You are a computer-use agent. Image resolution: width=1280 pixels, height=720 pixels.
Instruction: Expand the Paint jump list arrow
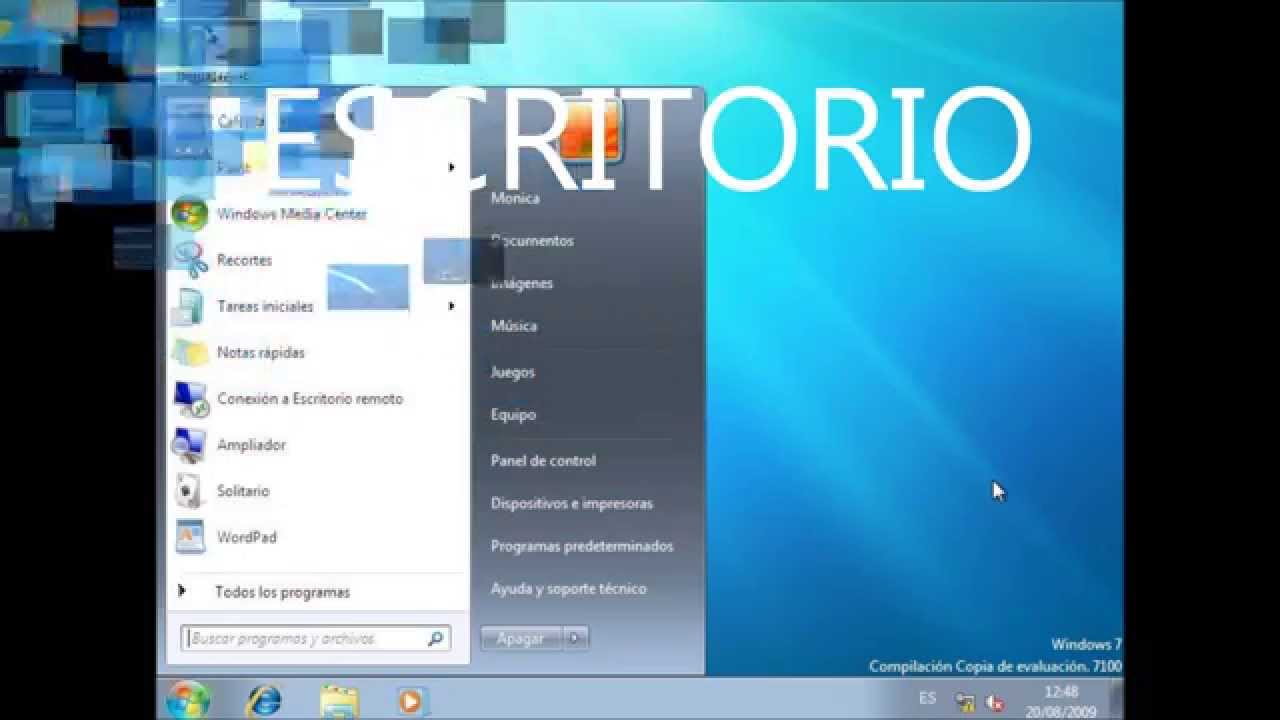pos(451,167)
